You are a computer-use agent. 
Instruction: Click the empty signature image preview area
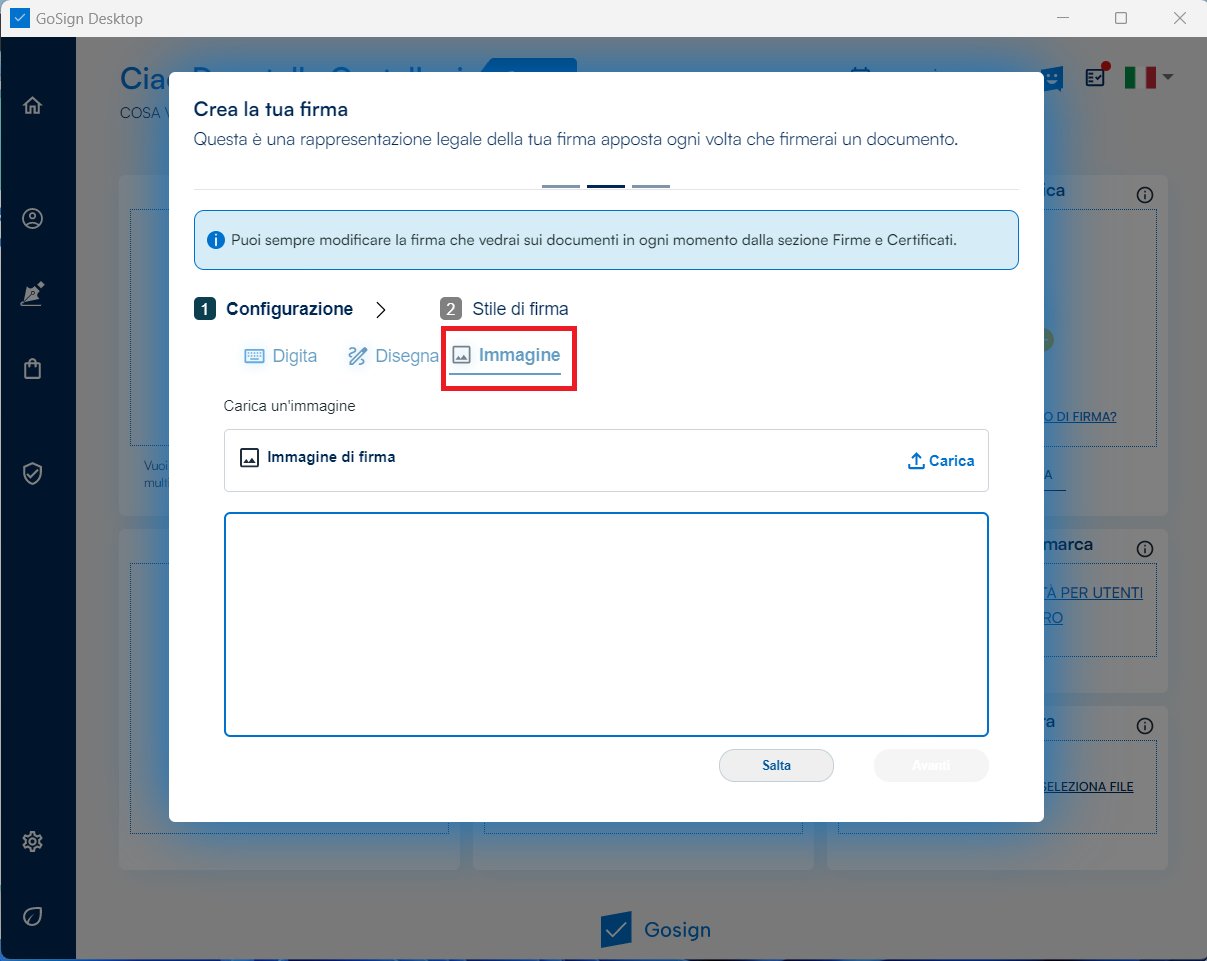(606, 624)
